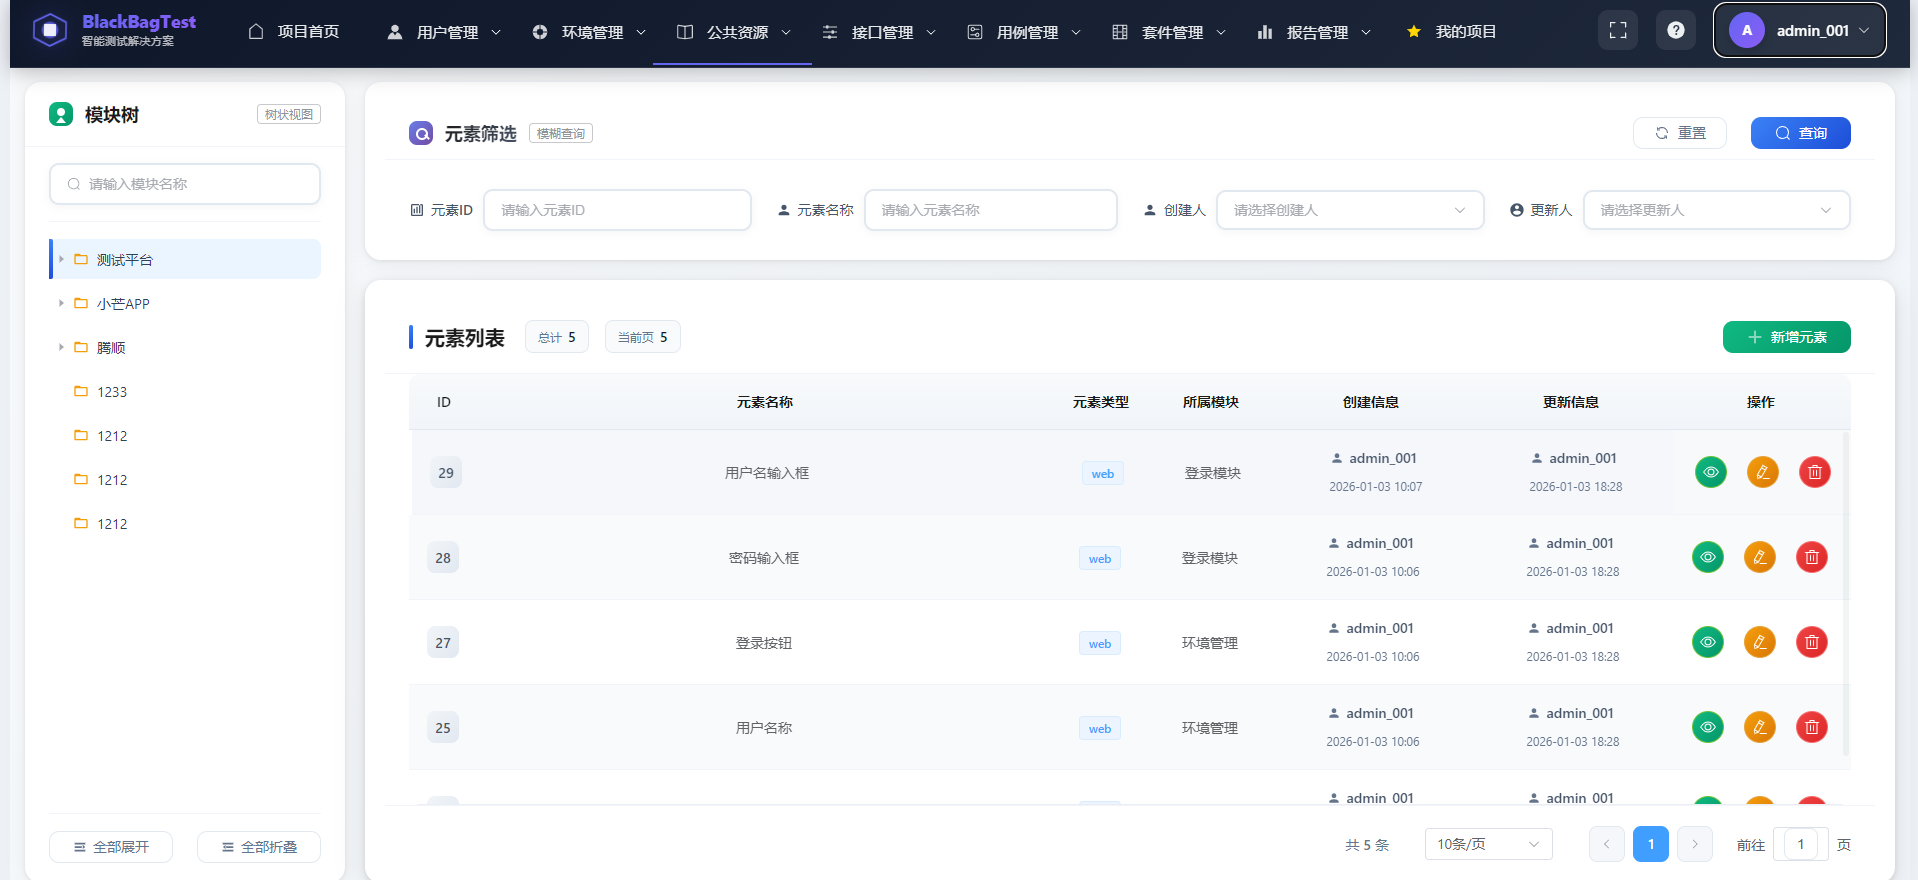
Task: Click the BlackBagTest logo icon
Action: pos(49,30)
